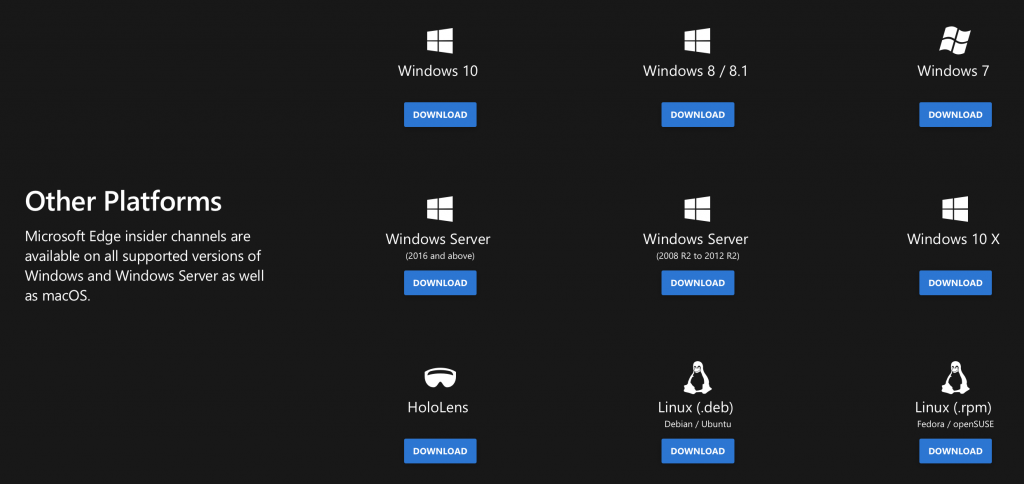
Task: Click the Linux (.rpm) label
Action: point(953,408)
